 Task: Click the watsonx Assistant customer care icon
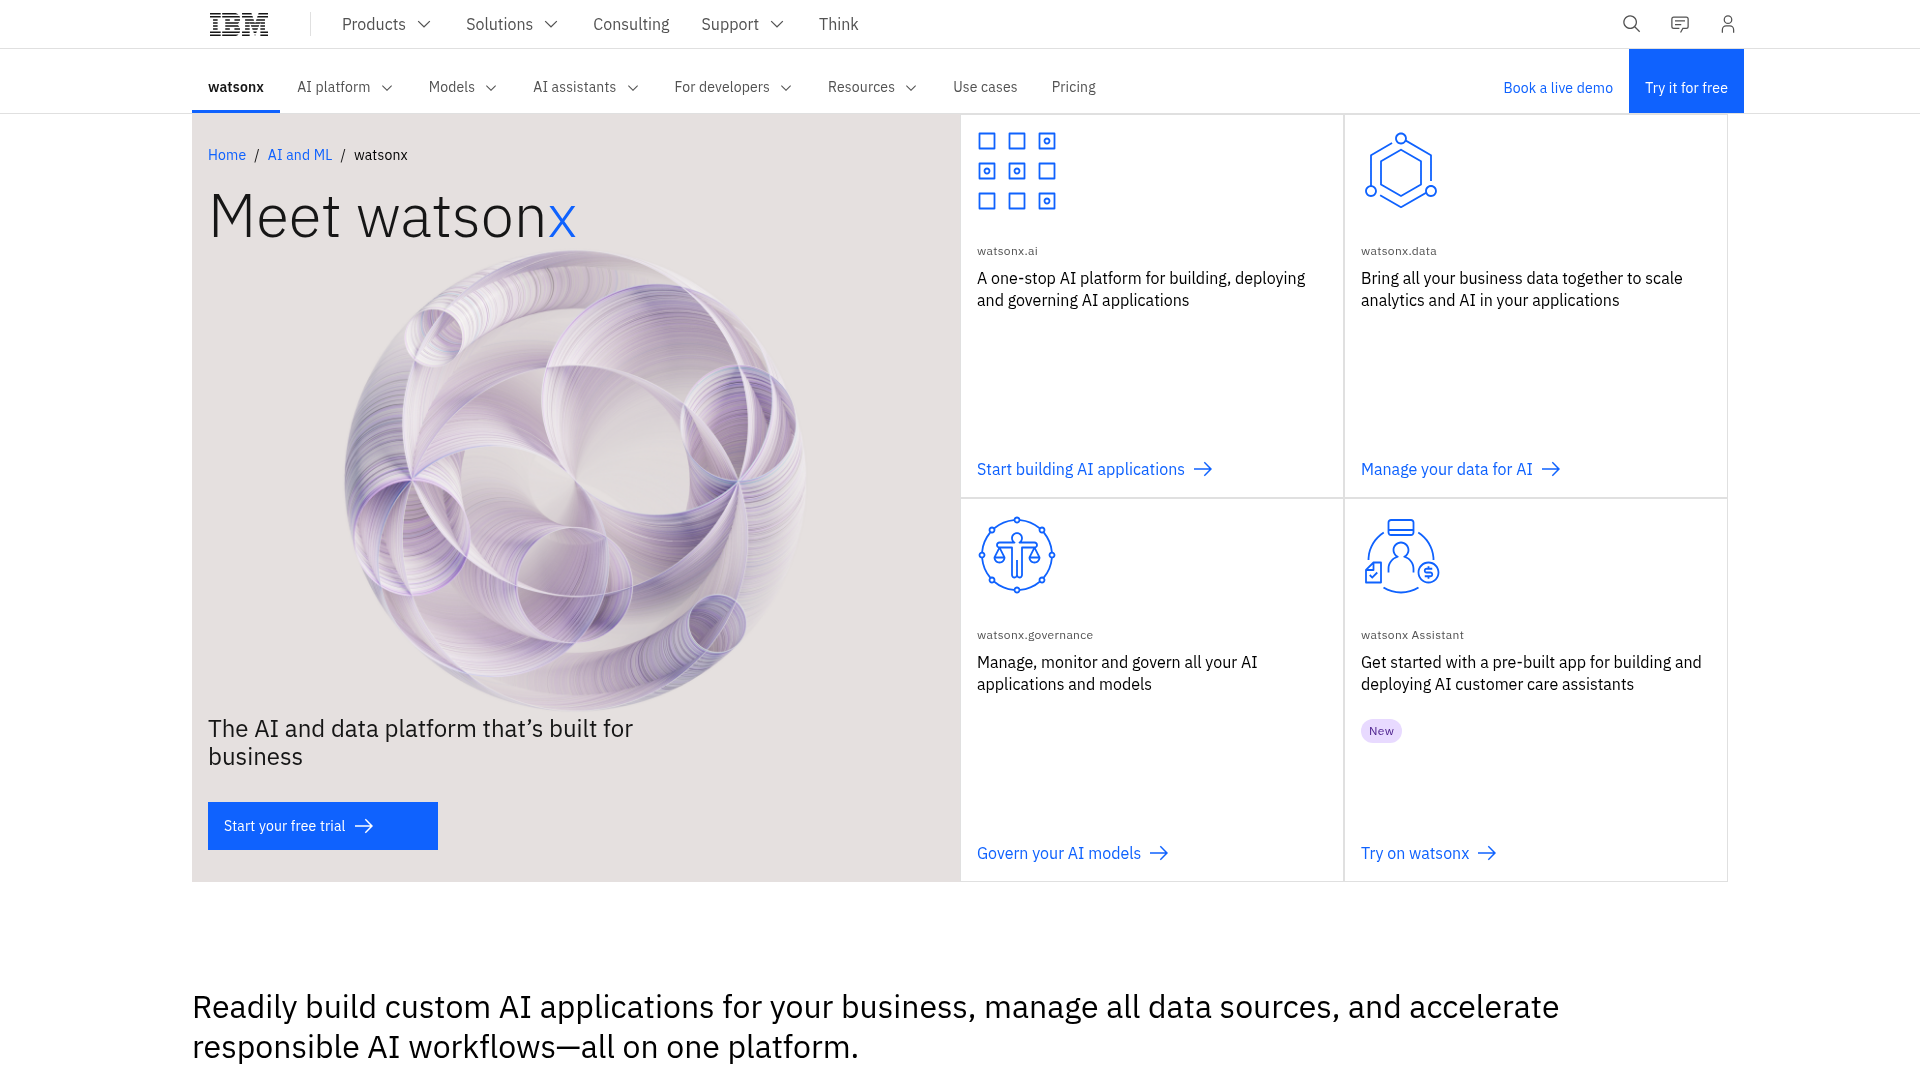(x=1400, y=555)
